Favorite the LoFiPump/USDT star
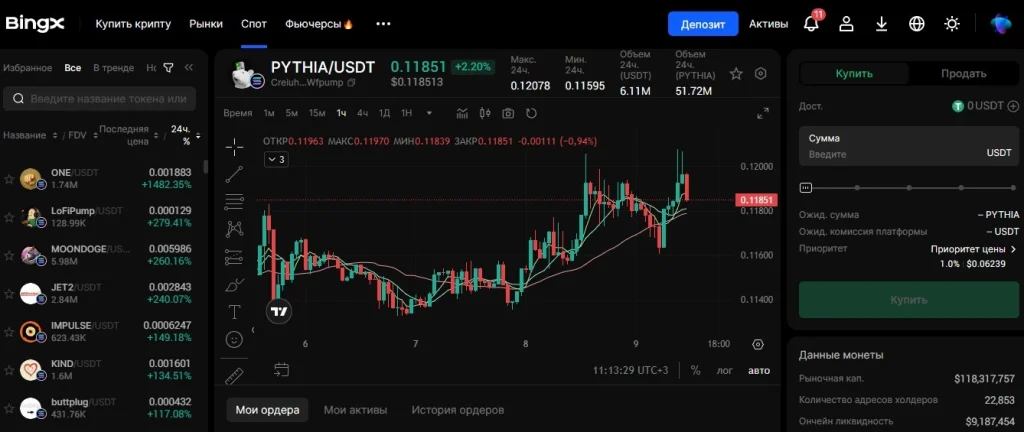Screen dimensions: 1024x432 point(9,217)
